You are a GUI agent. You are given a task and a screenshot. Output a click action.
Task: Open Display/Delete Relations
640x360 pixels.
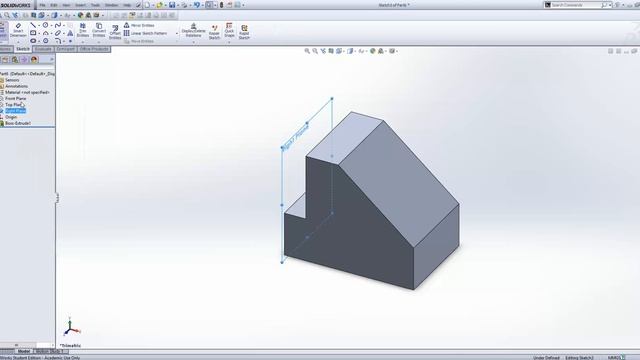(193, 30)
